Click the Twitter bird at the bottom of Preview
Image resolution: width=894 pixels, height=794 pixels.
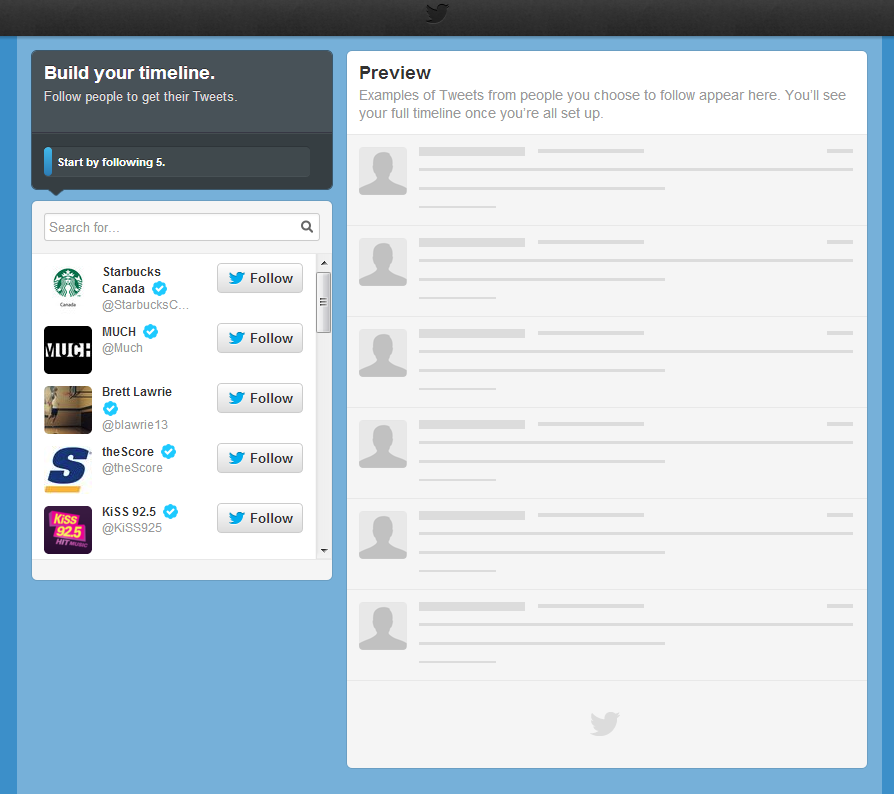(x=604, y=723)
